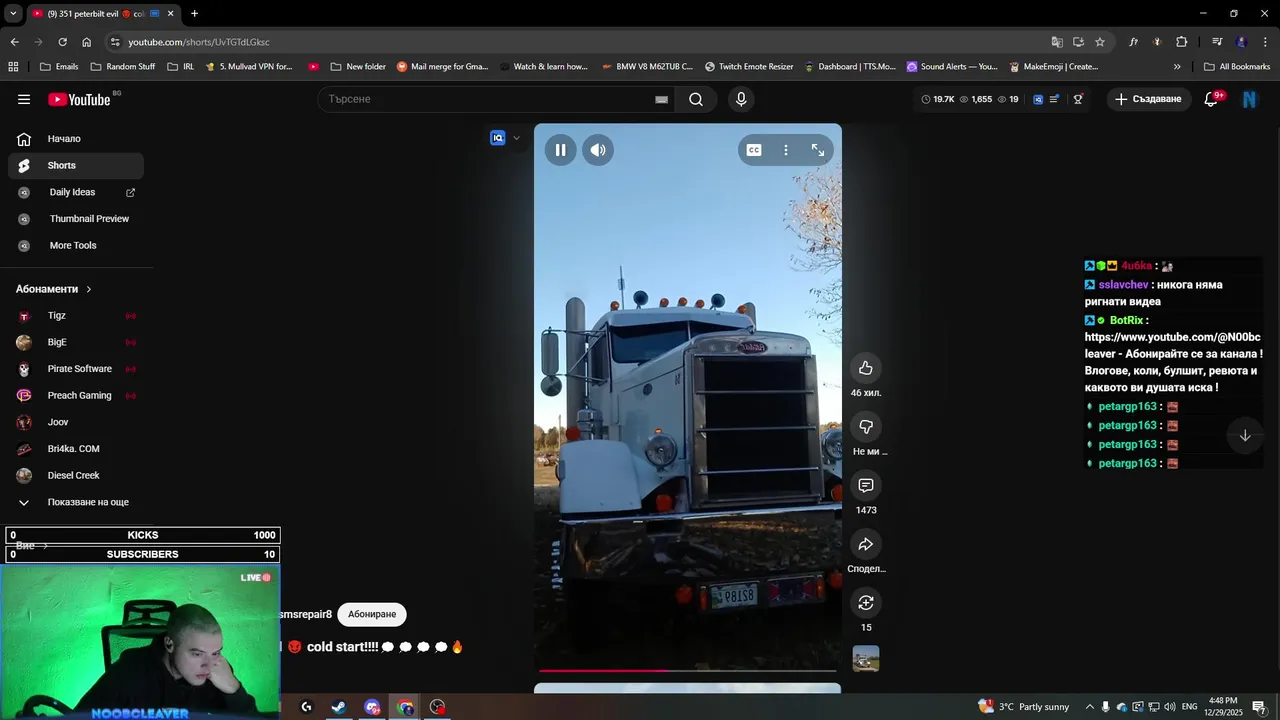Bookmark this page with the star
The width and height of the screenshot is (1280, 720).
(1100, 42)
